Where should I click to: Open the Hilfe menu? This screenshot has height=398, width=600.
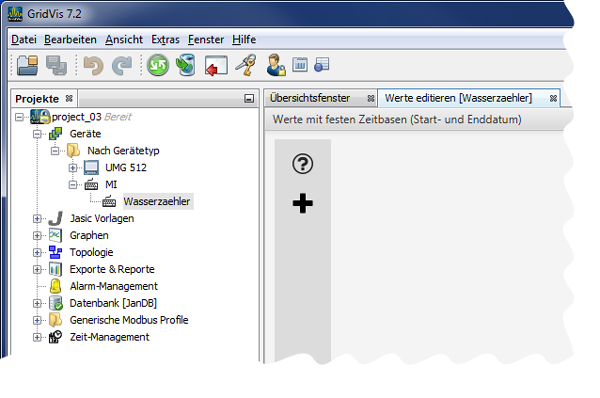pyautogui.click(x=244, y=39)
